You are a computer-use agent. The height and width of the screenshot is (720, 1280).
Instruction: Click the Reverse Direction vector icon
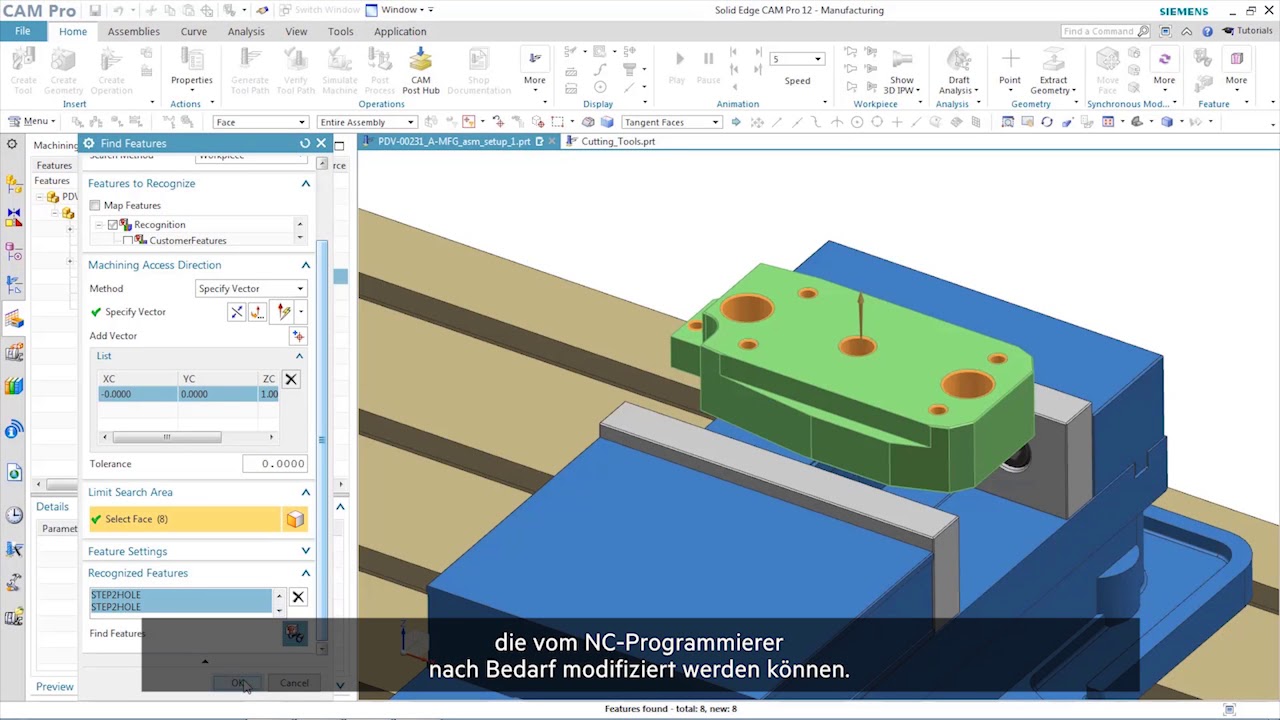237,312
